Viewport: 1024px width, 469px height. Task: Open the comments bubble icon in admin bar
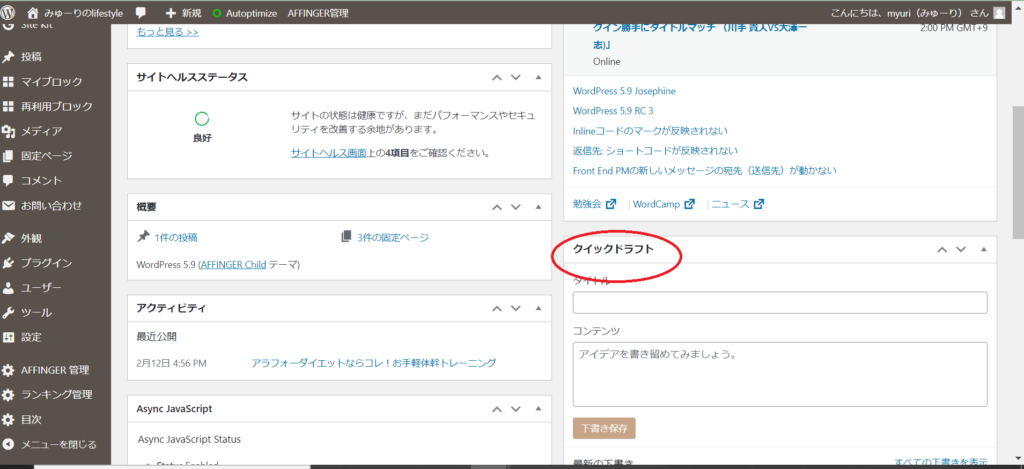click(x=140, y=13)
